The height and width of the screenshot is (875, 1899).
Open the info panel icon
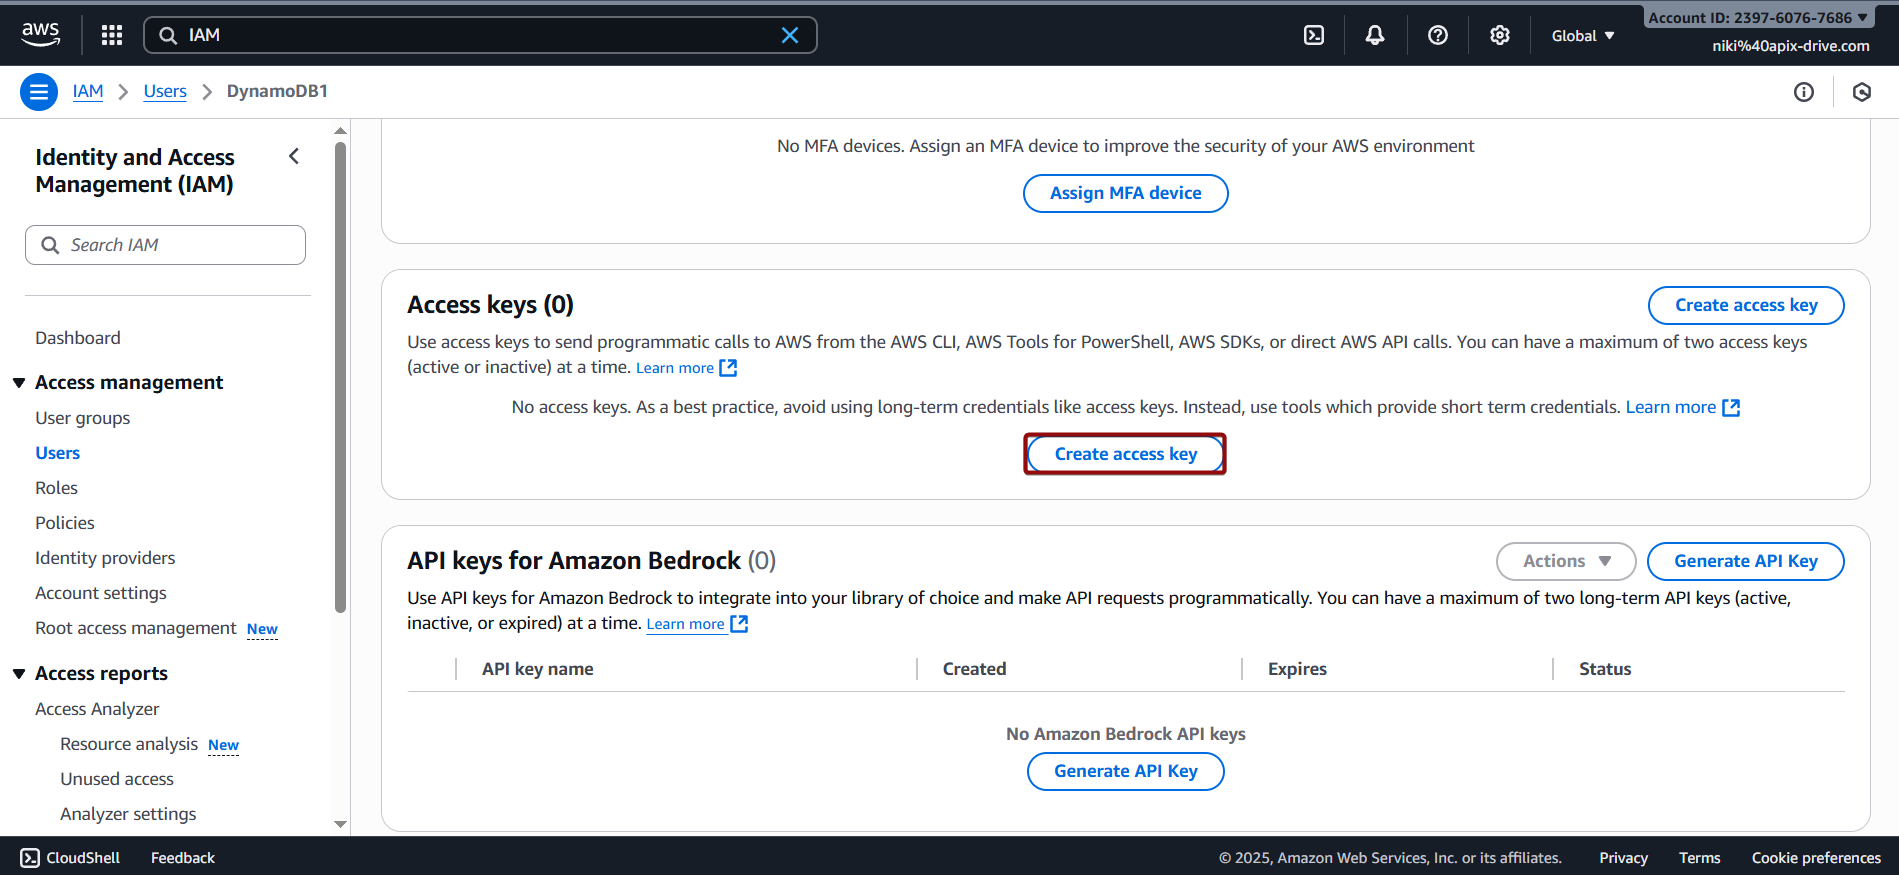pos(1803,92)
